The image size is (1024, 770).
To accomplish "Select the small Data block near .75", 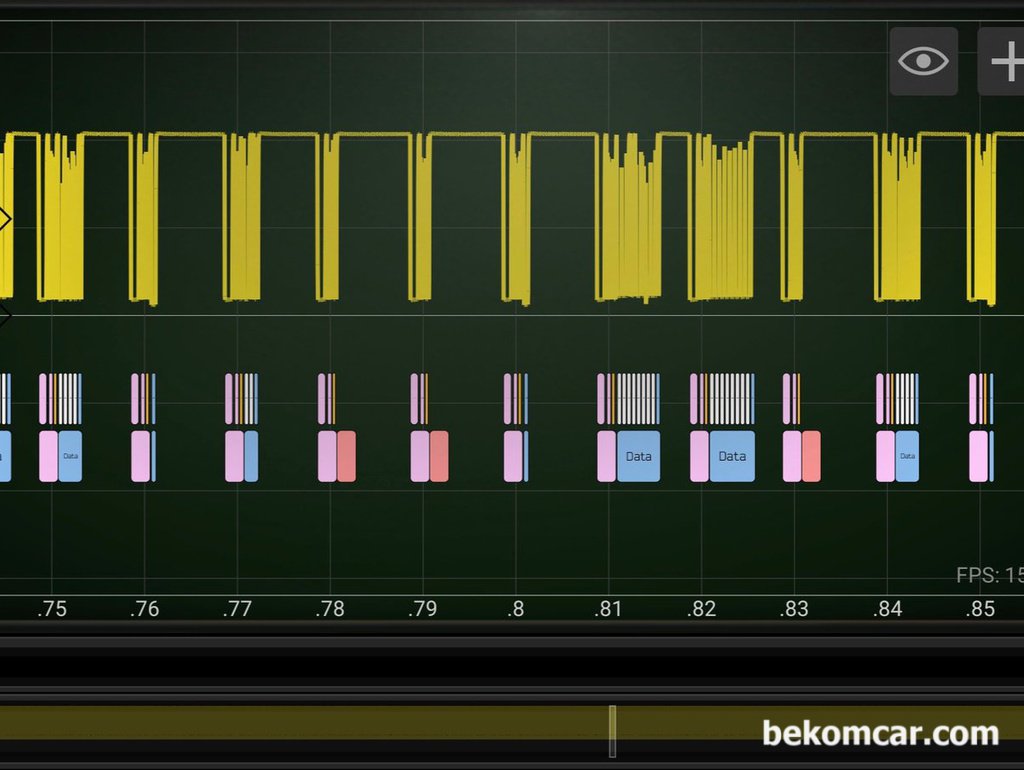I will [71, 457].
